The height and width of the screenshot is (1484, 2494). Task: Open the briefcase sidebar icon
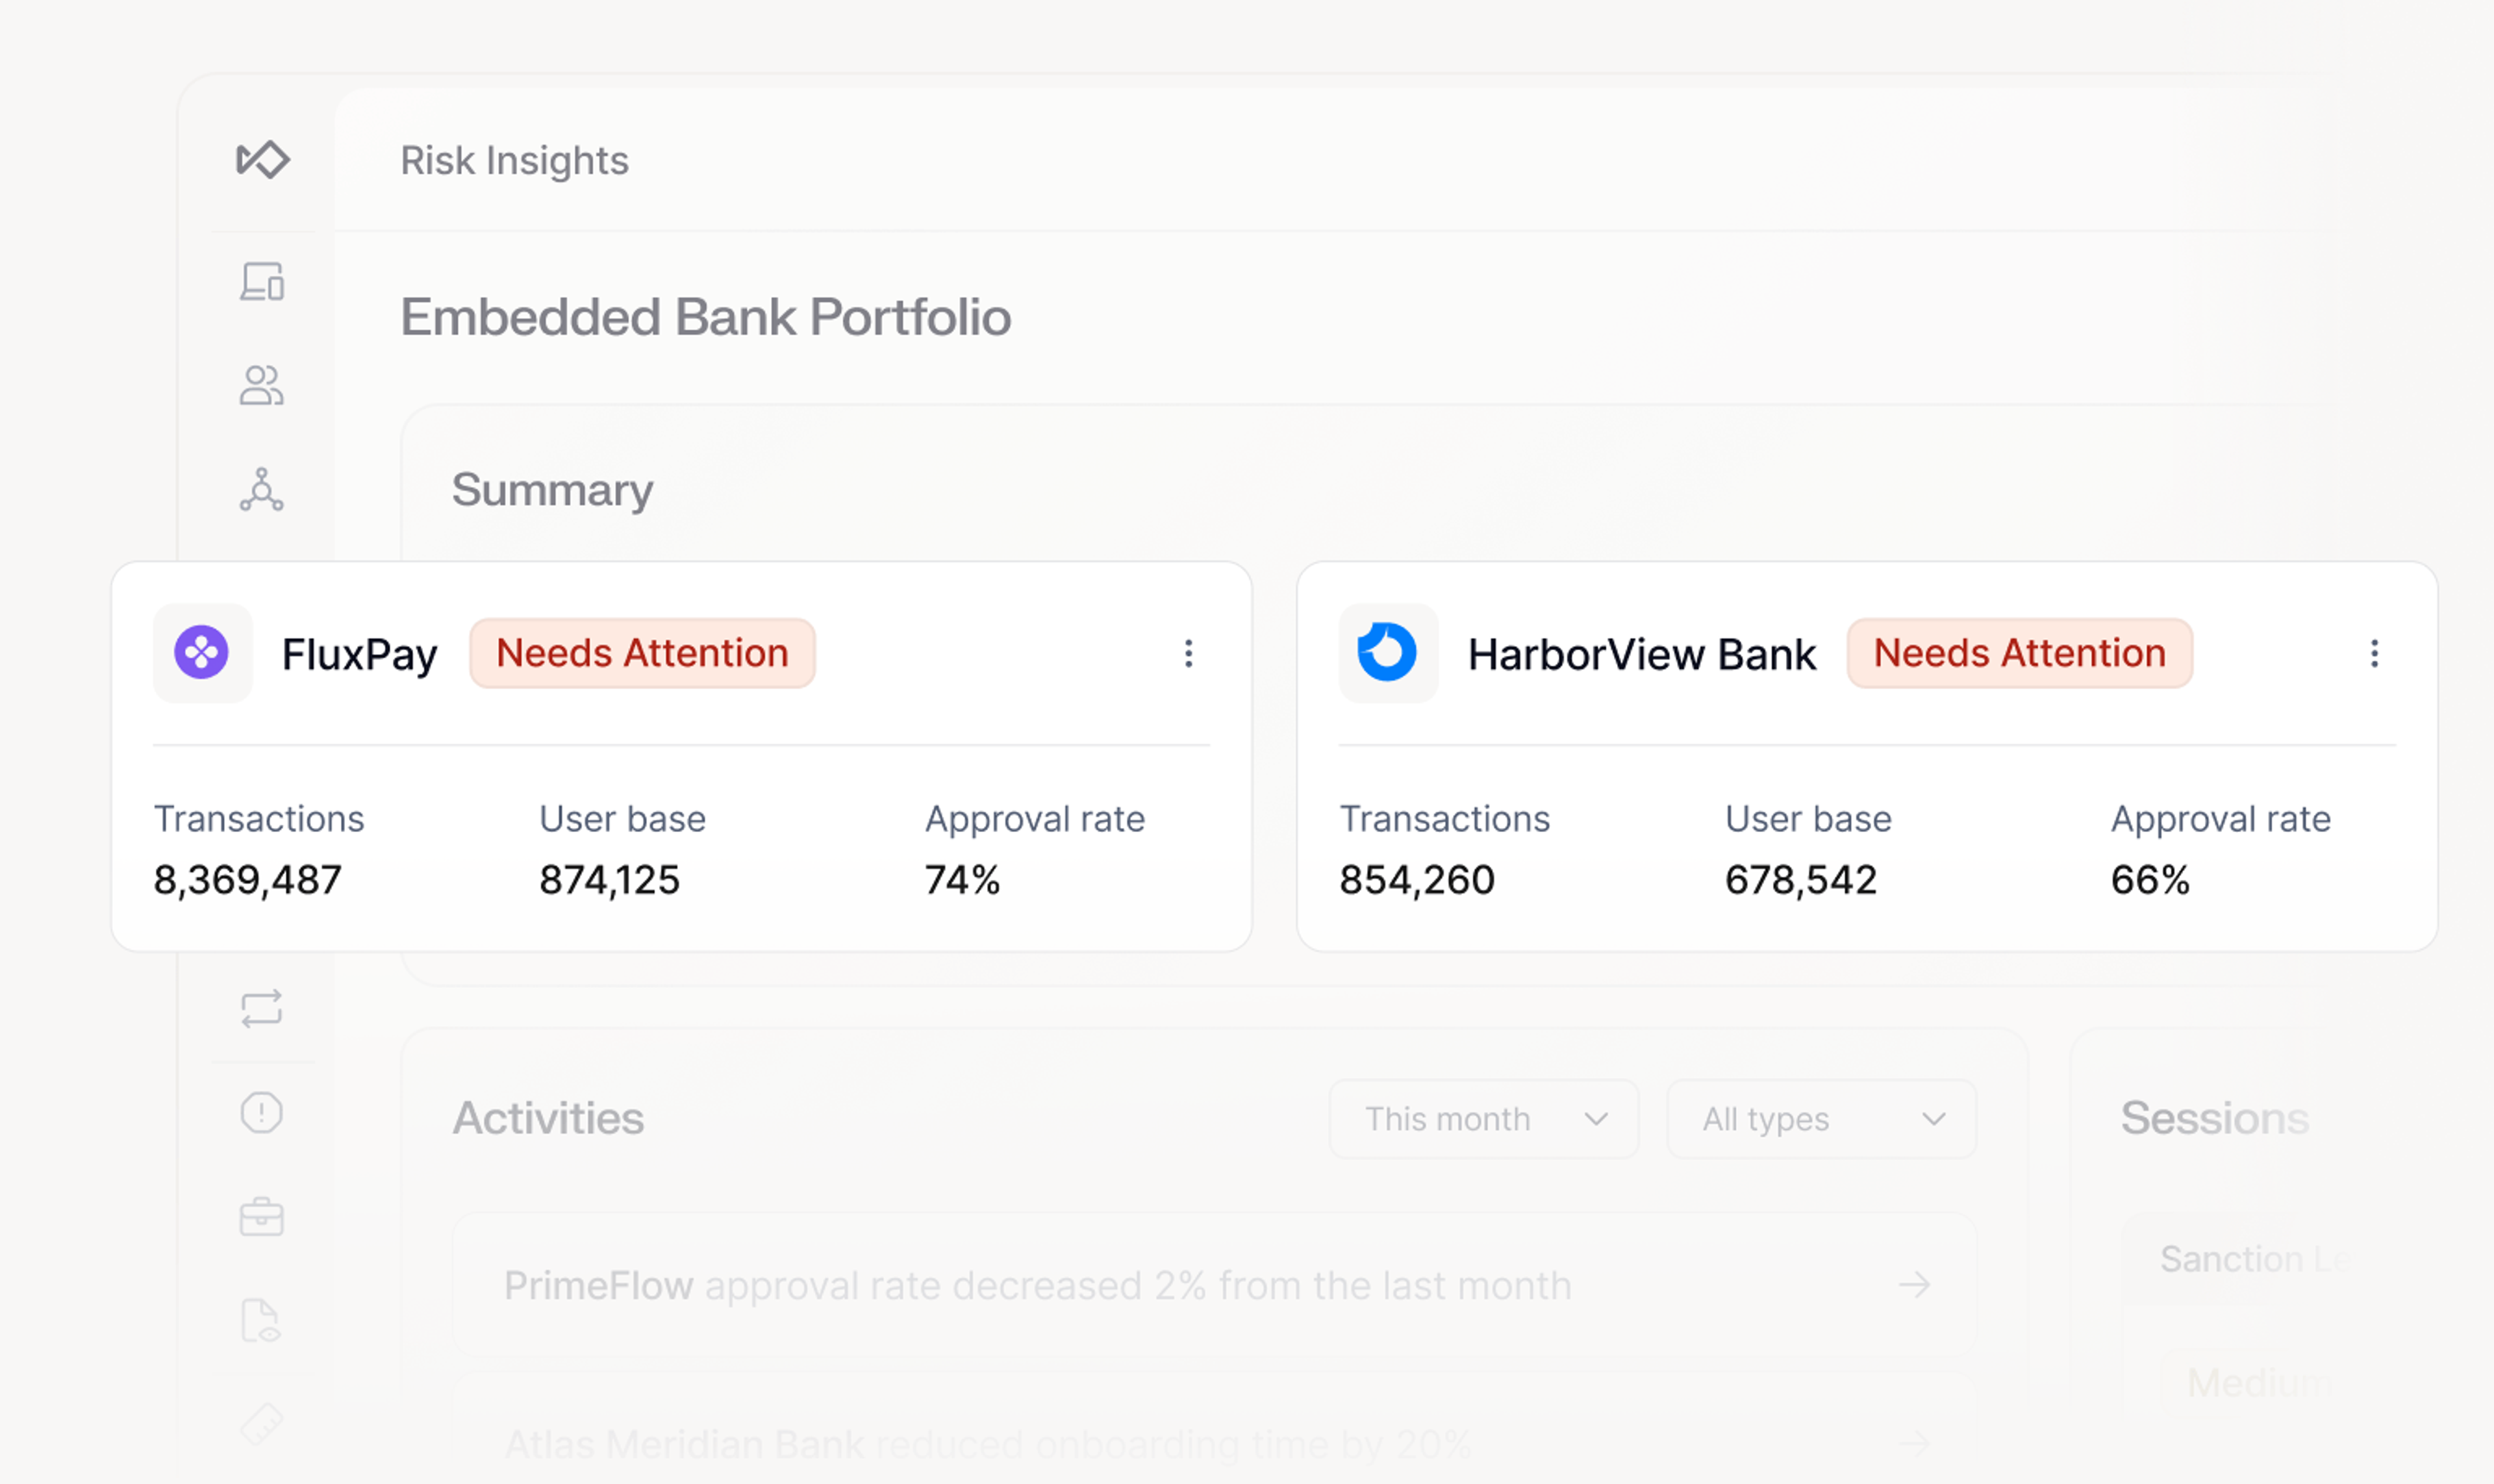262,1217
